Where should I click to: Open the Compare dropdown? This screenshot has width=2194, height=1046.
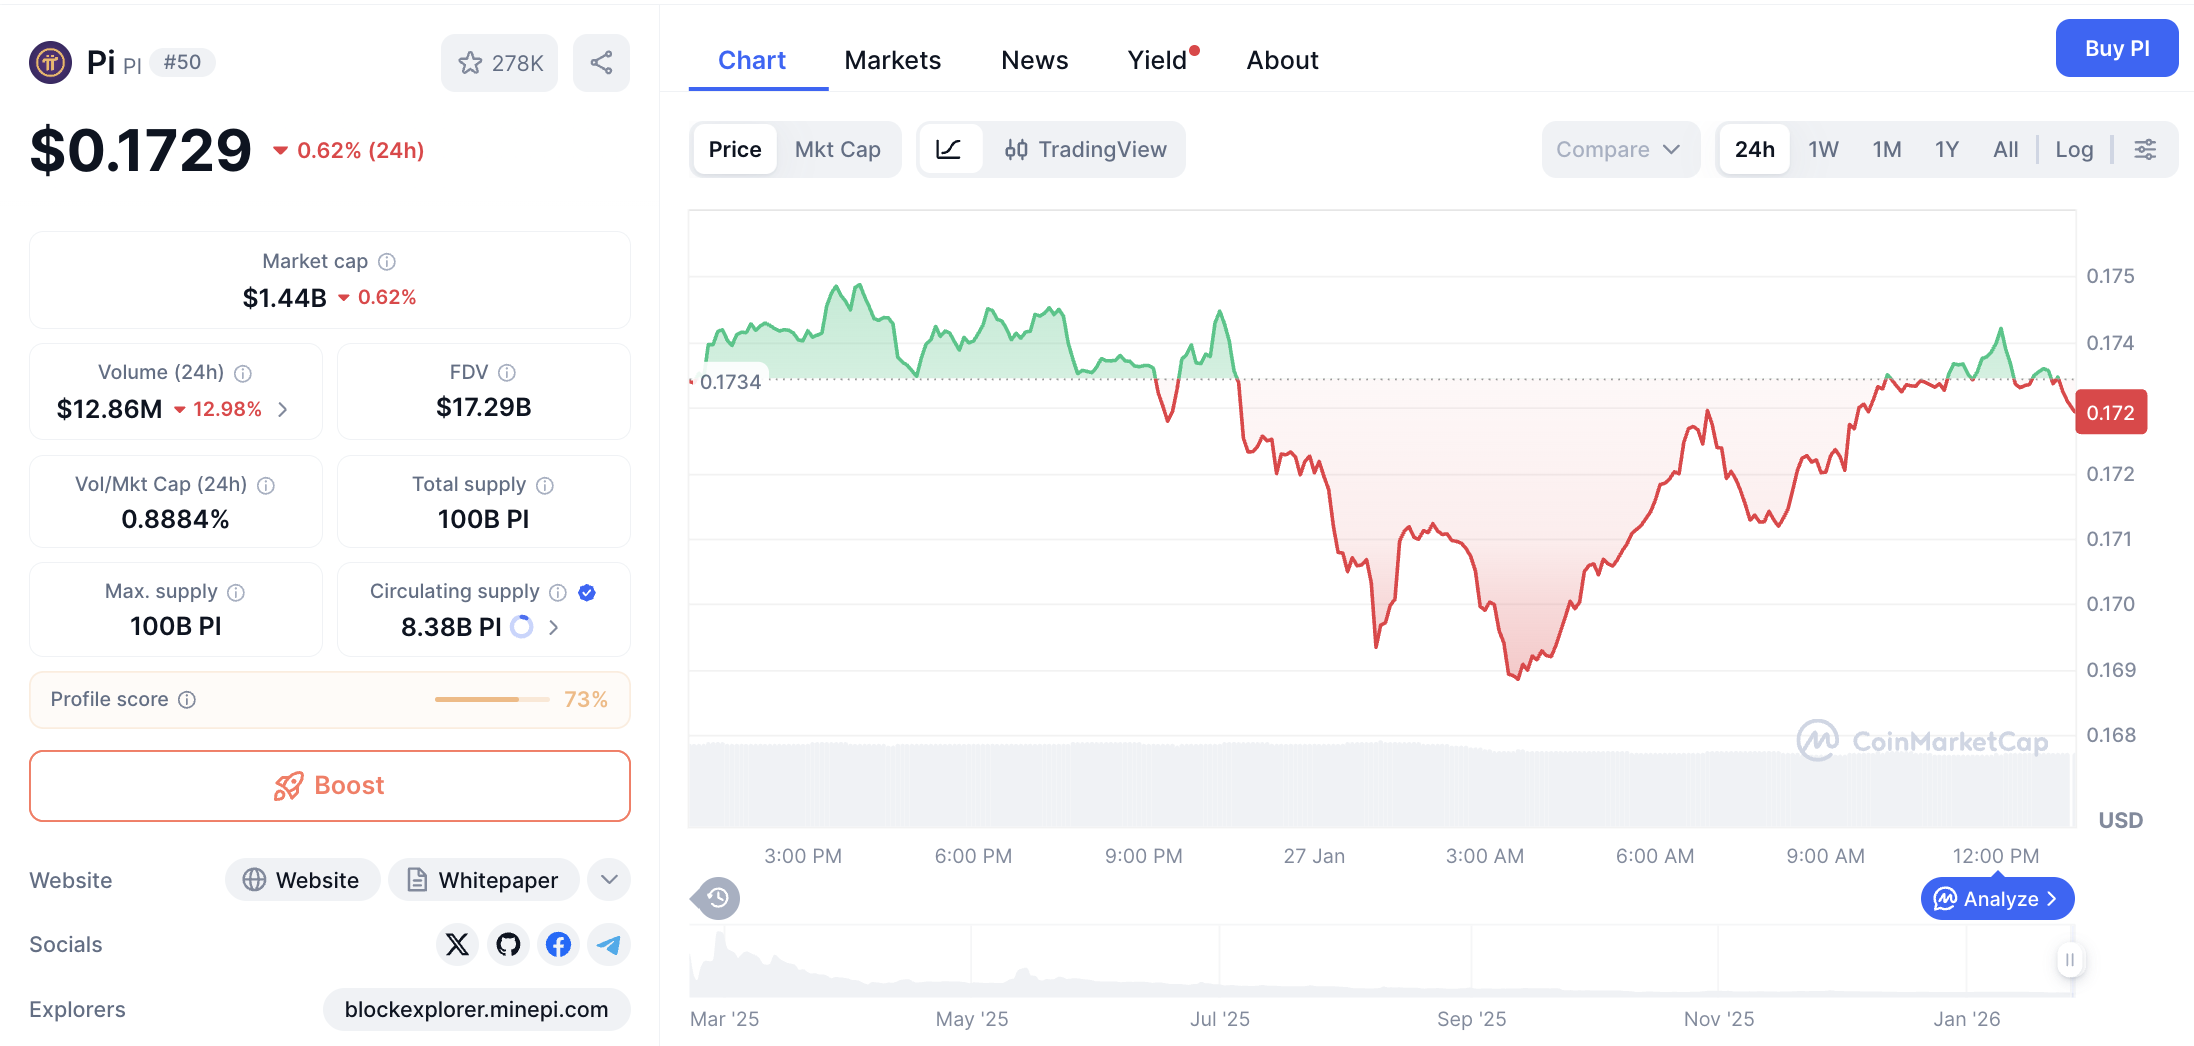click(1619, 149)
